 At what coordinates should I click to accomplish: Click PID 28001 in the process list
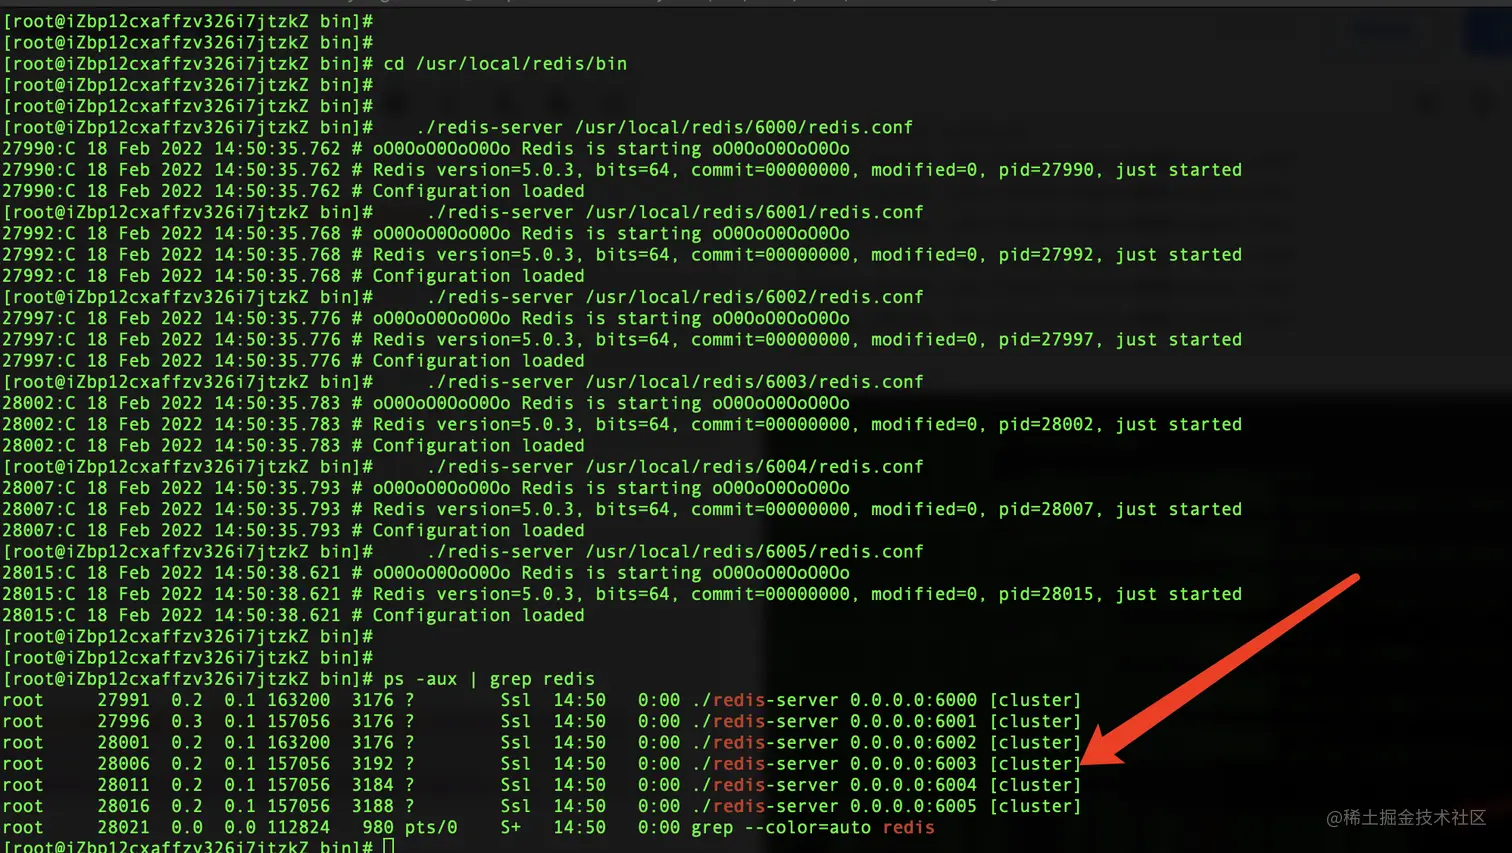(123, 743)
